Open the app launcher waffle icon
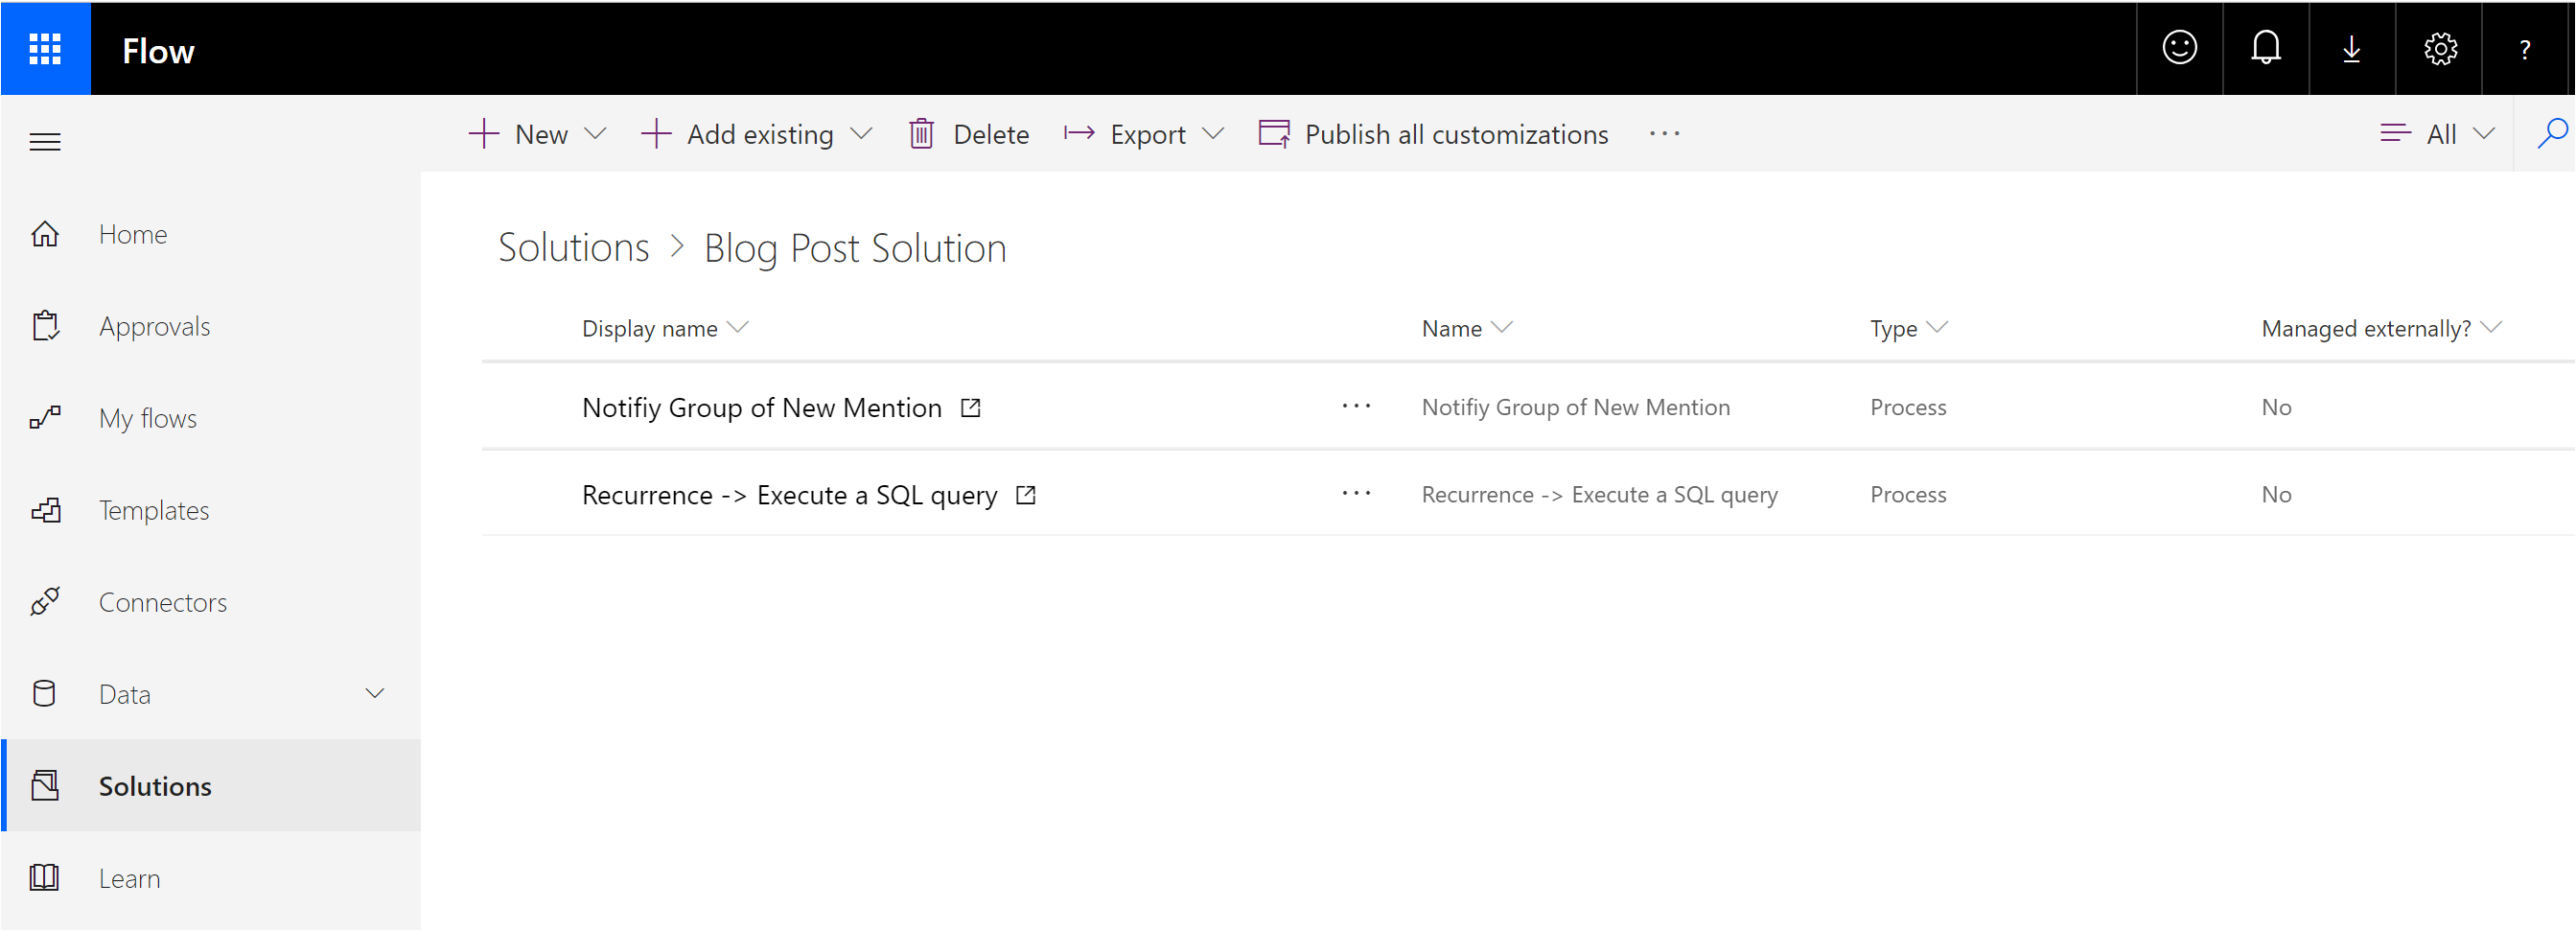The height and width of the screenshot is (931, 2576). coord(45,49)
